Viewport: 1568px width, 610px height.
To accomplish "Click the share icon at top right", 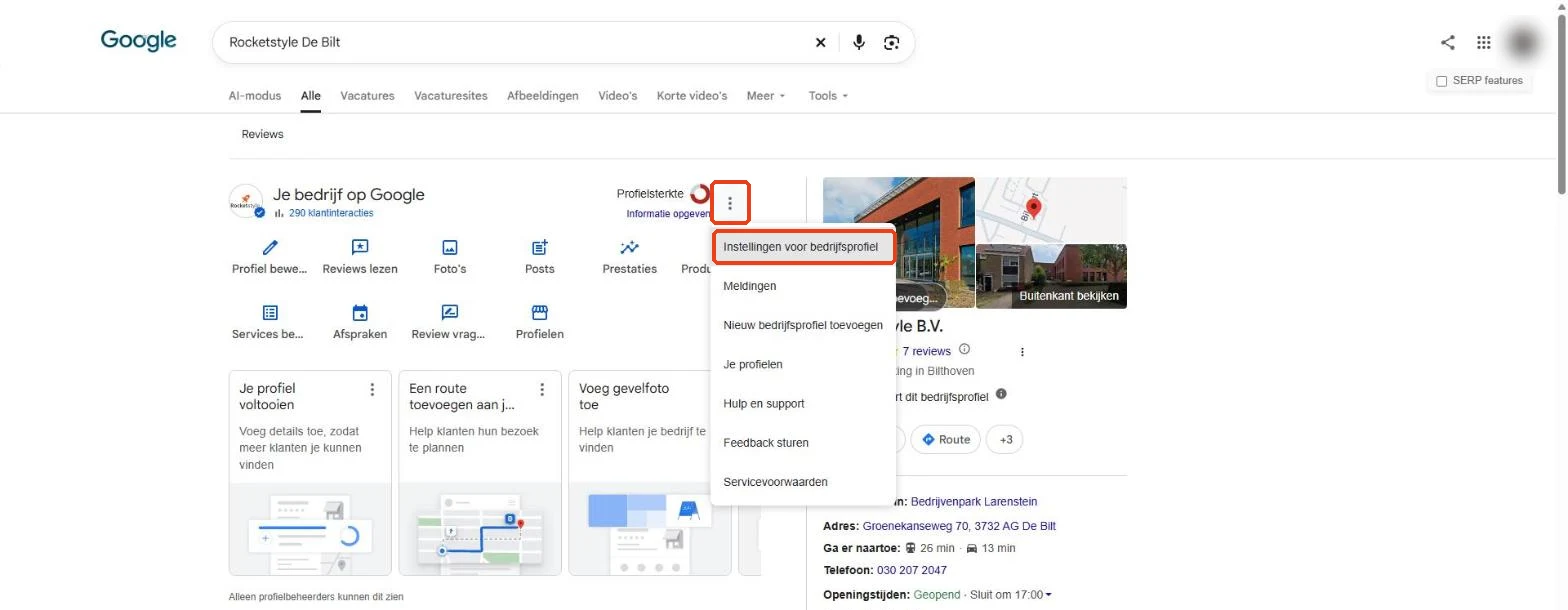I will click(1447, 42).
